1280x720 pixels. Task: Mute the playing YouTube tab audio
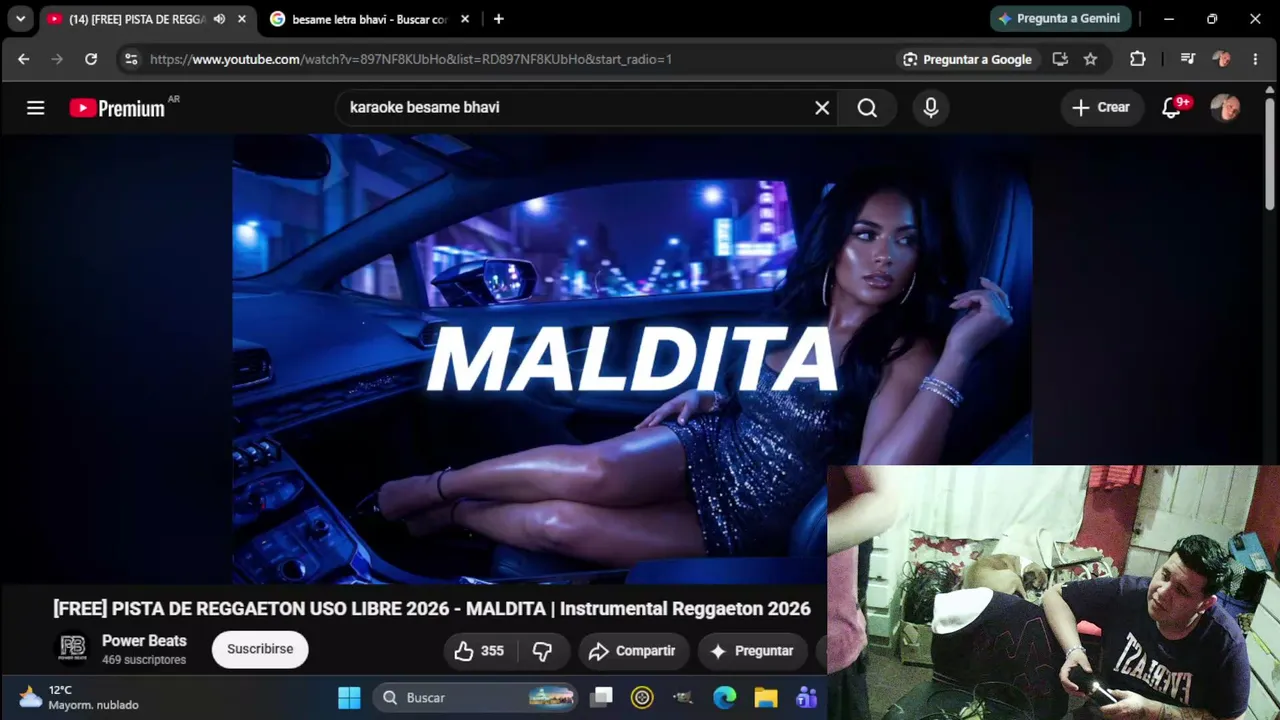point(219,19)
